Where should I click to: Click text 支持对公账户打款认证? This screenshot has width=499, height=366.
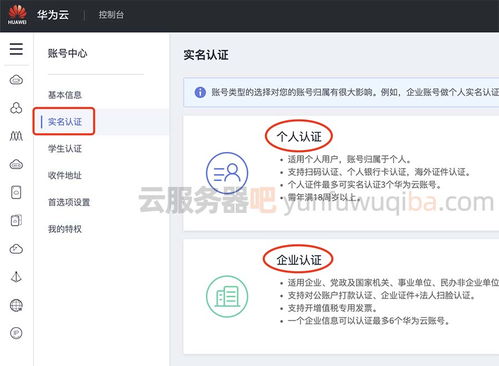pyautogui.click(x=382, y=295)
